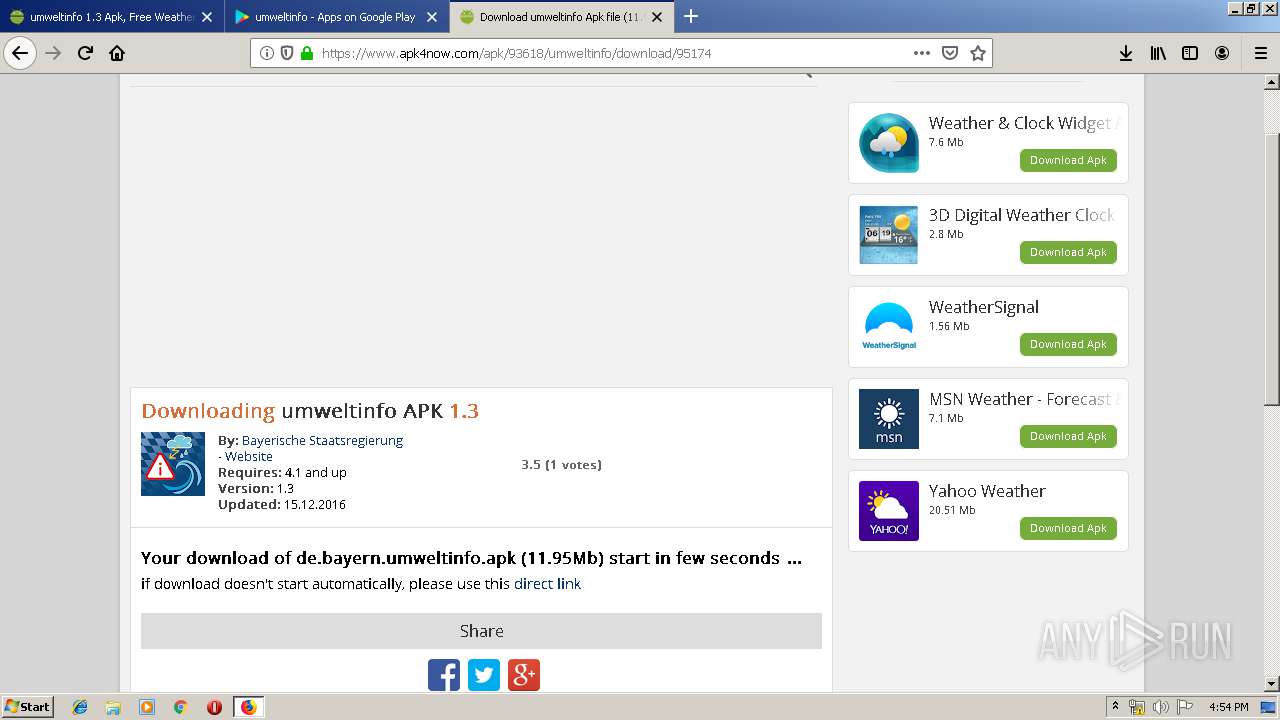
Task: Open tracking protection shield in address bar
Action: point(287,53)
